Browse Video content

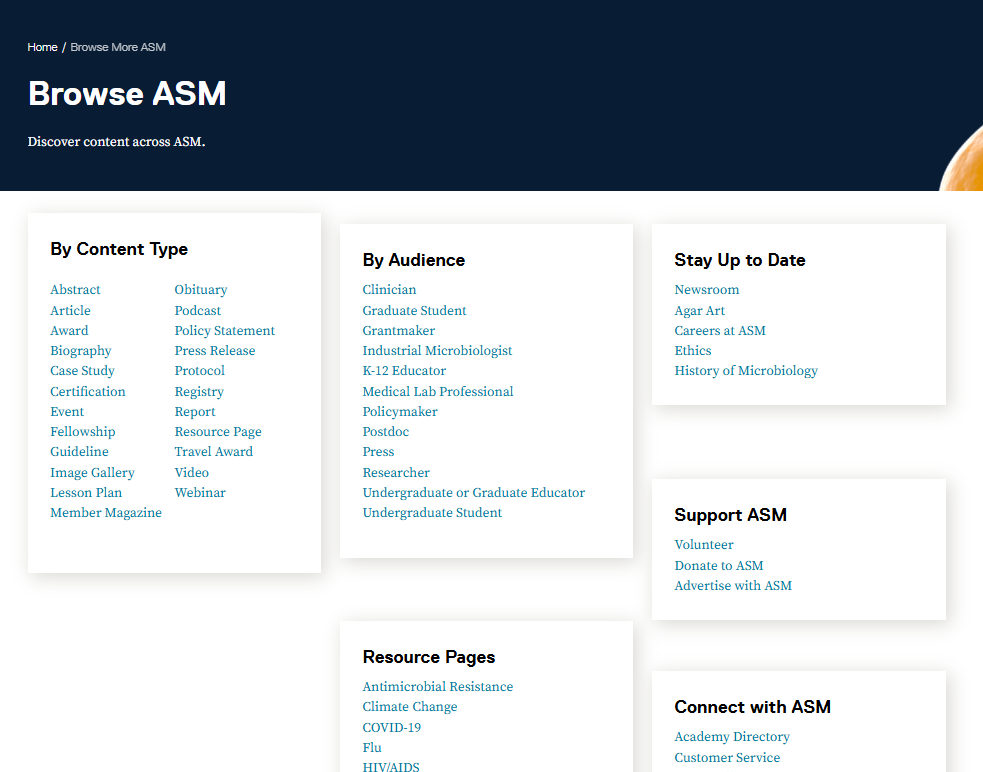[x=191, y=472]
